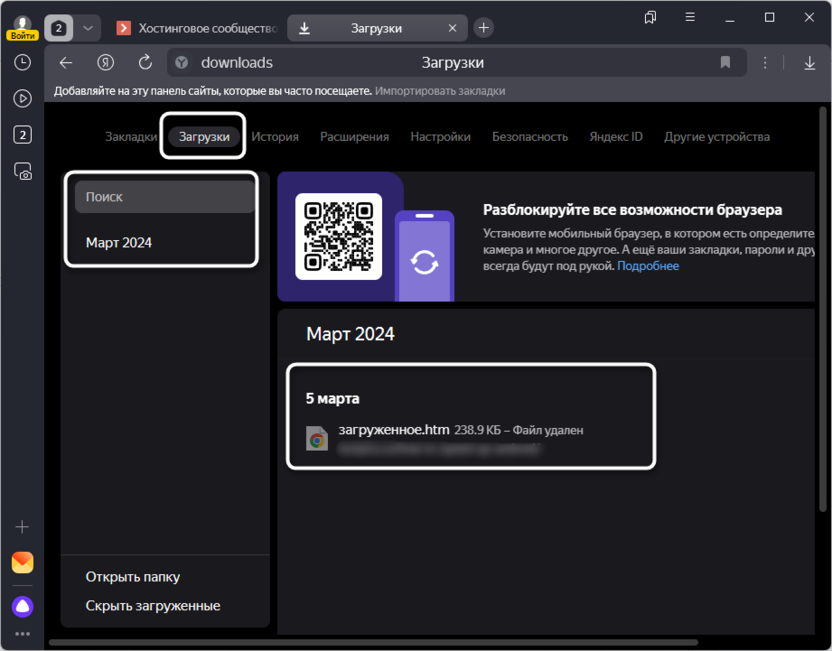Open the three-dot page options menu
832x651 pixels.
(x=766, y=62)
